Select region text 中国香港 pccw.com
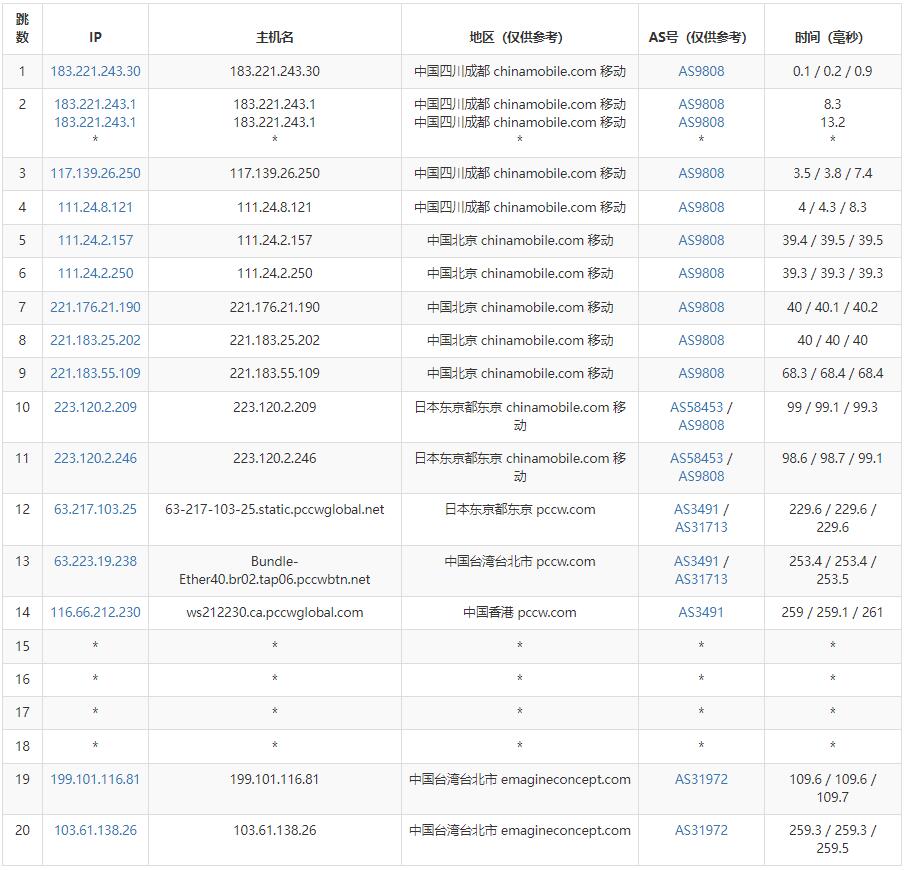The width and height of the screenshot is (906, 870). click(x=520, y=612)
